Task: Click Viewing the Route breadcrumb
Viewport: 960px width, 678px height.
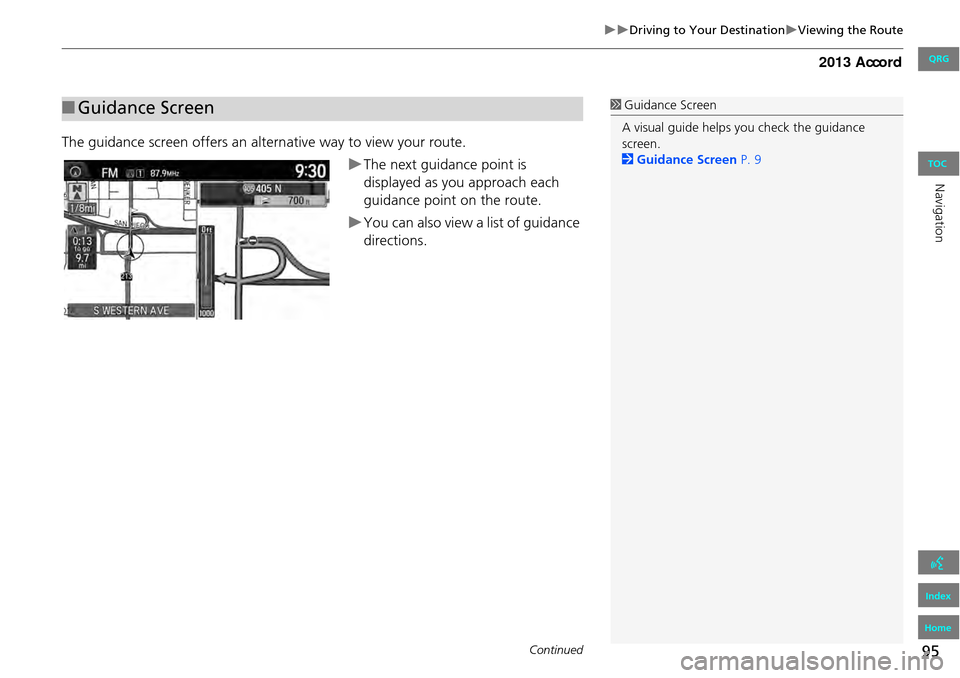Action: click(x=850, y=30)
